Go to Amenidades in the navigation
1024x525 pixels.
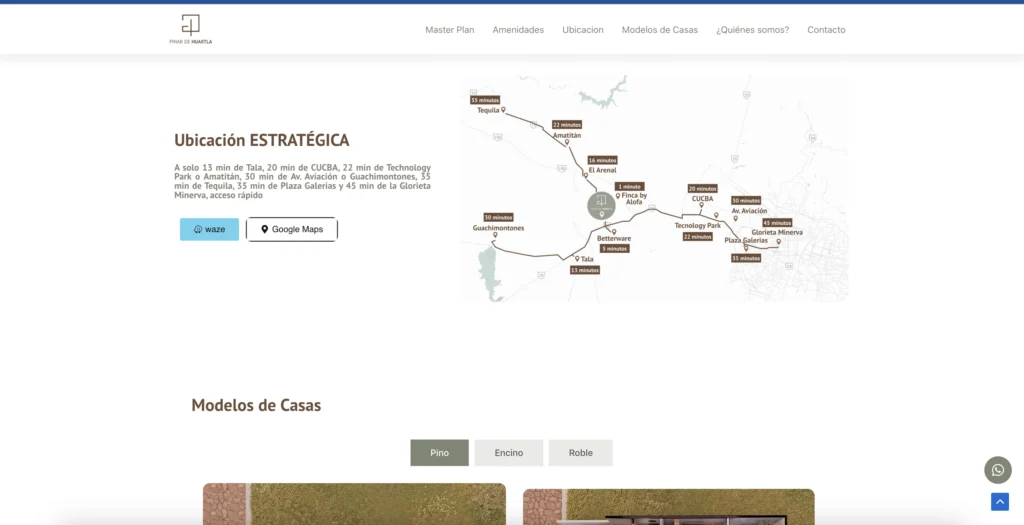tap(518, 30)
